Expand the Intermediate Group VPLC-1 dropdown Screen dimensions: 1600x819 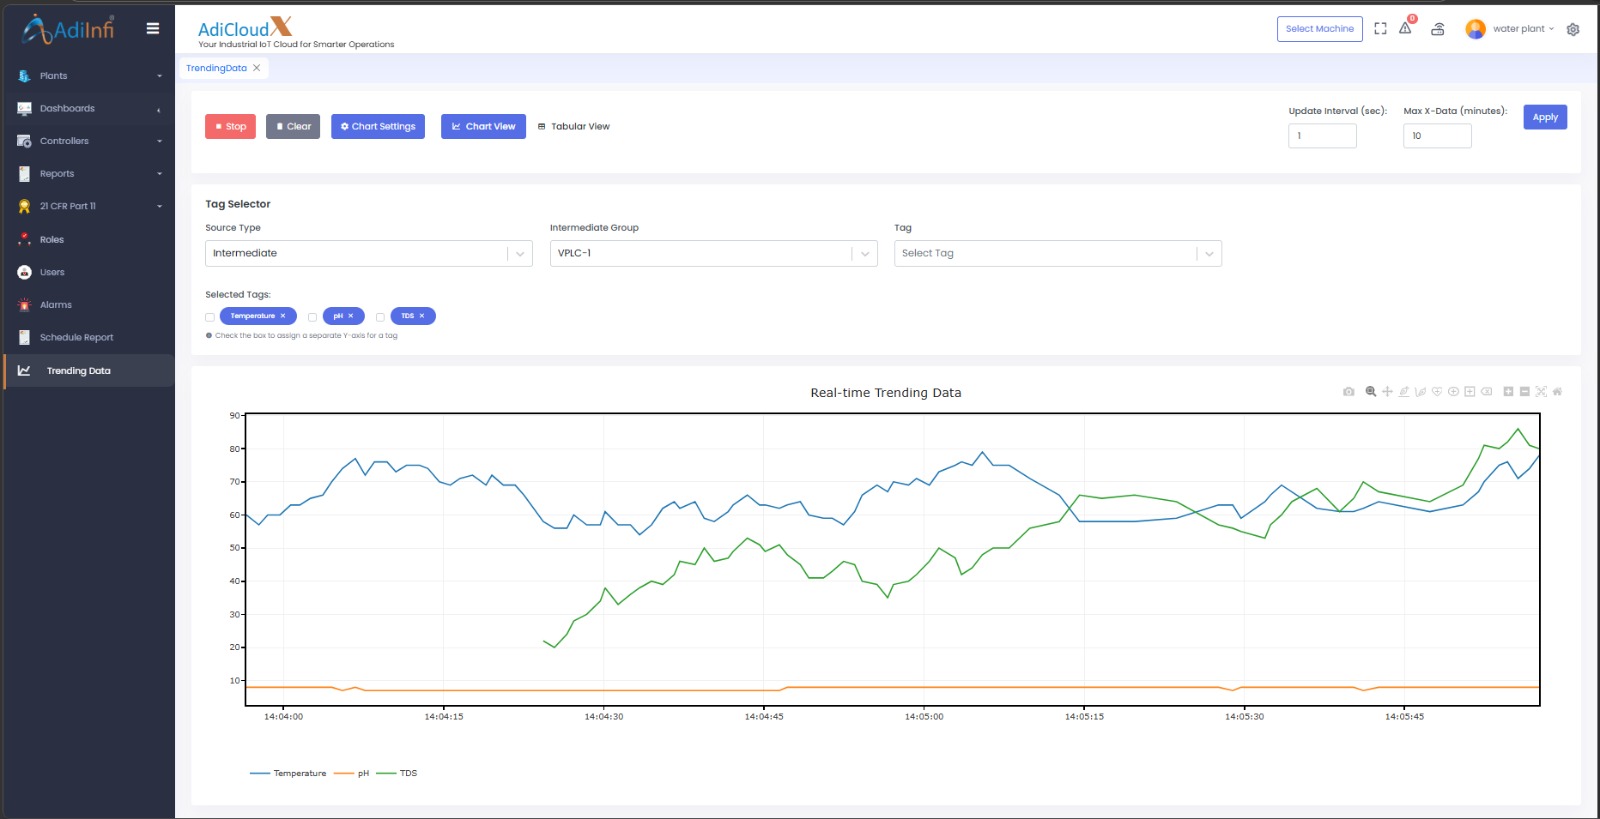point(712,254)
